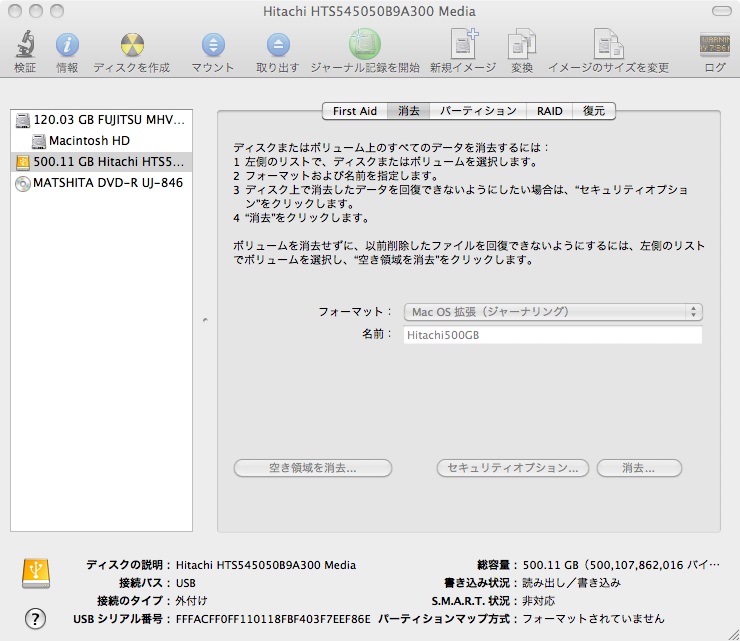Select MATSHITA DVD-R UJ-846 drive in sidebar
This screenshot has width=740, height=641.
point(101,183)
